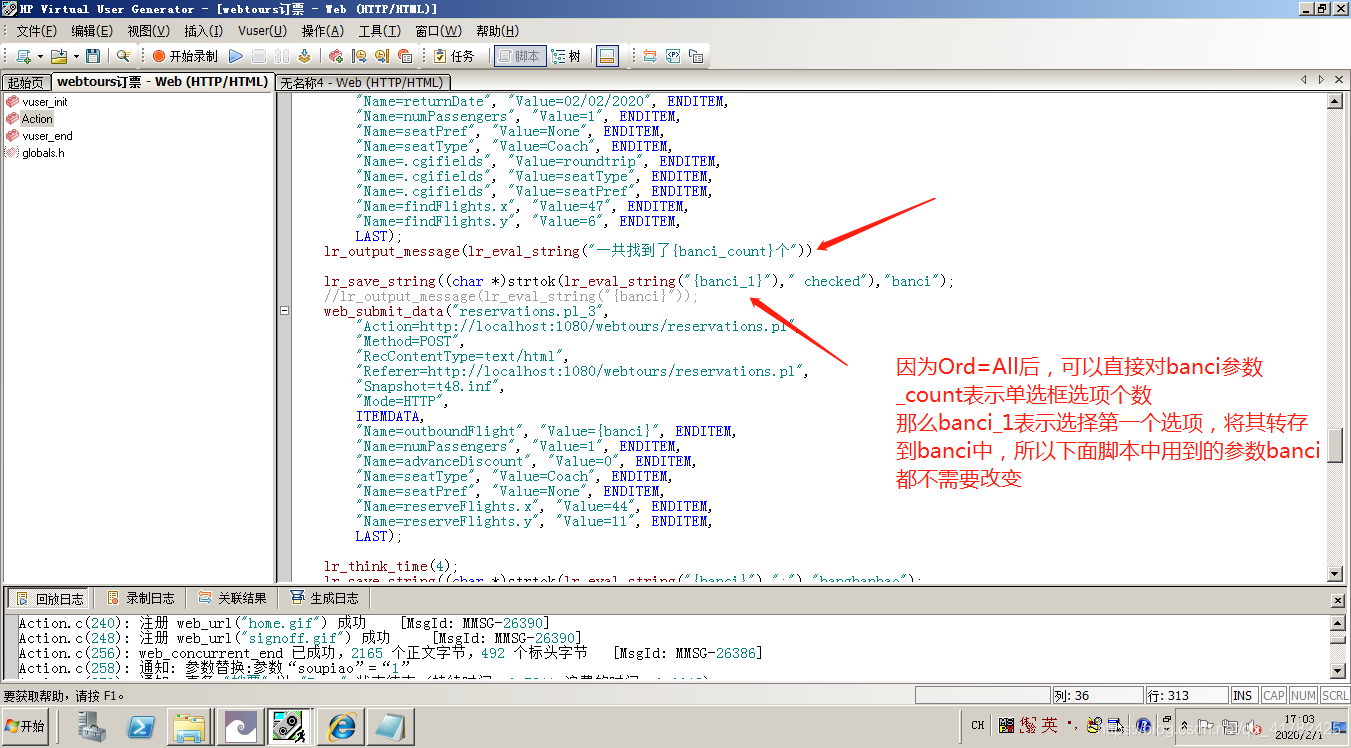The height and width of the screenshot is (748, 1351).
Task: Switch to the 起始页 tab
Action: [x=25, y=82]
